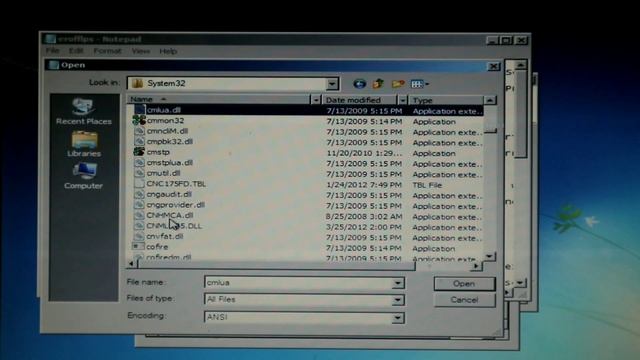Select the cmndlM.dll file
The image size is (640, 360).
click(x=167, y=131)
